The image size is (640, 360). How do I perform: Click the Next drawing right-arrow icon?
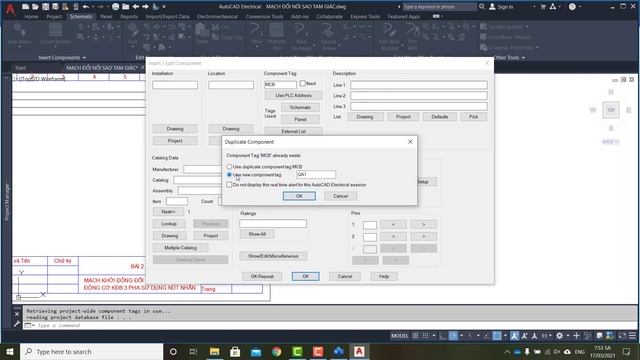145,7
